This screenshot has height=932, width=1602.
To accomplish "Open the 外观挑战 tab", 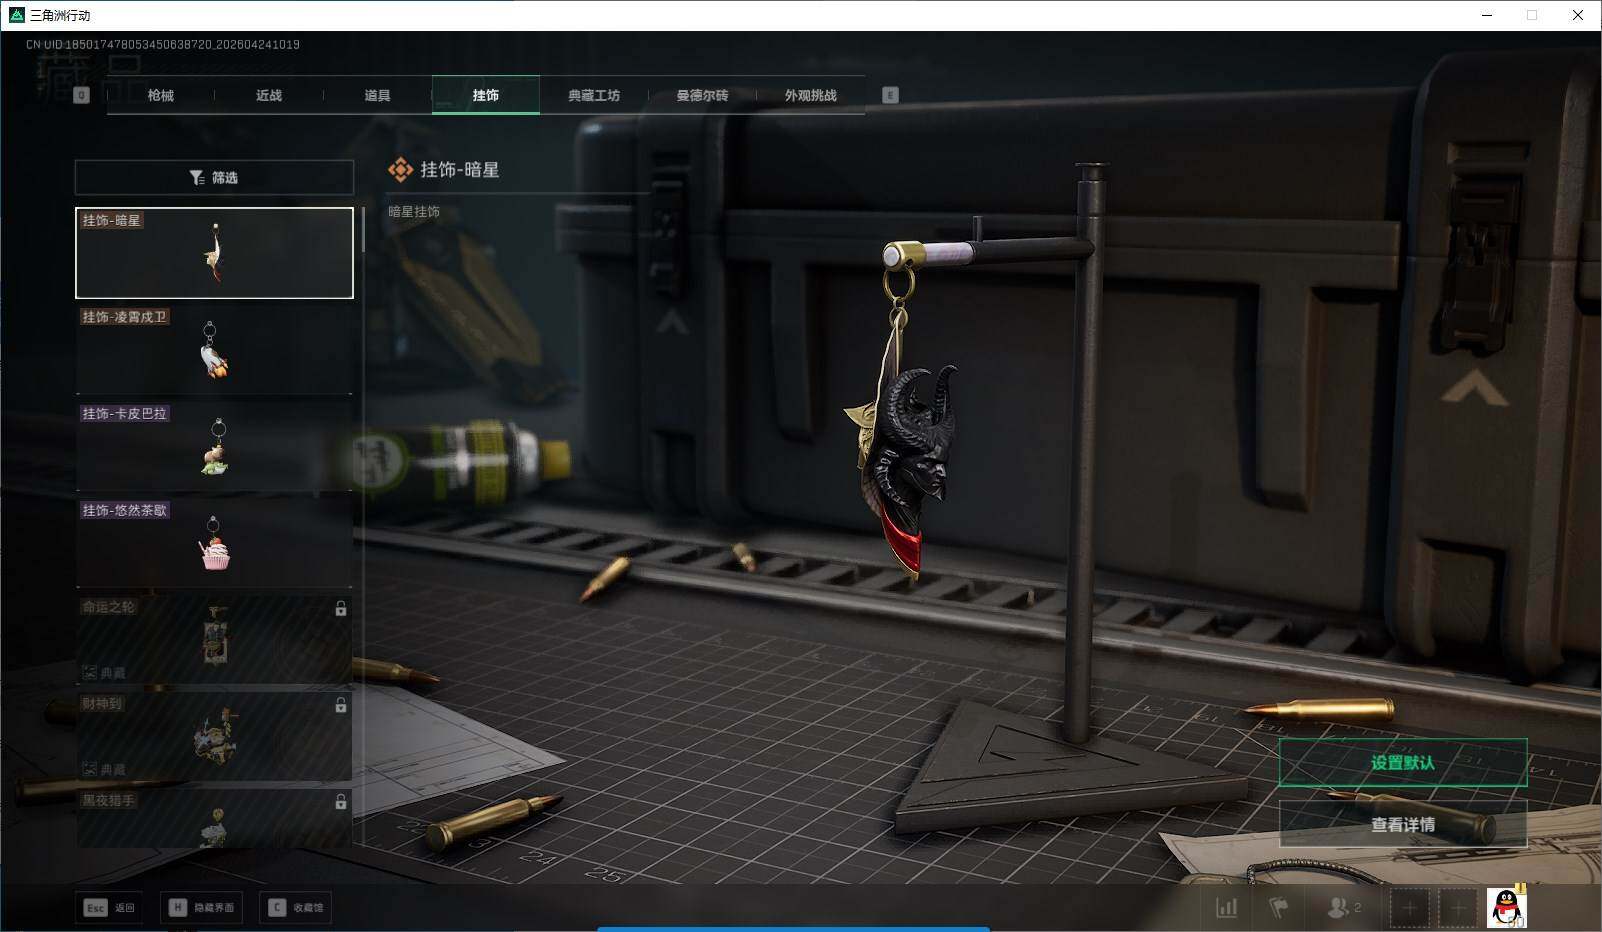I will (x=810, y=95).
